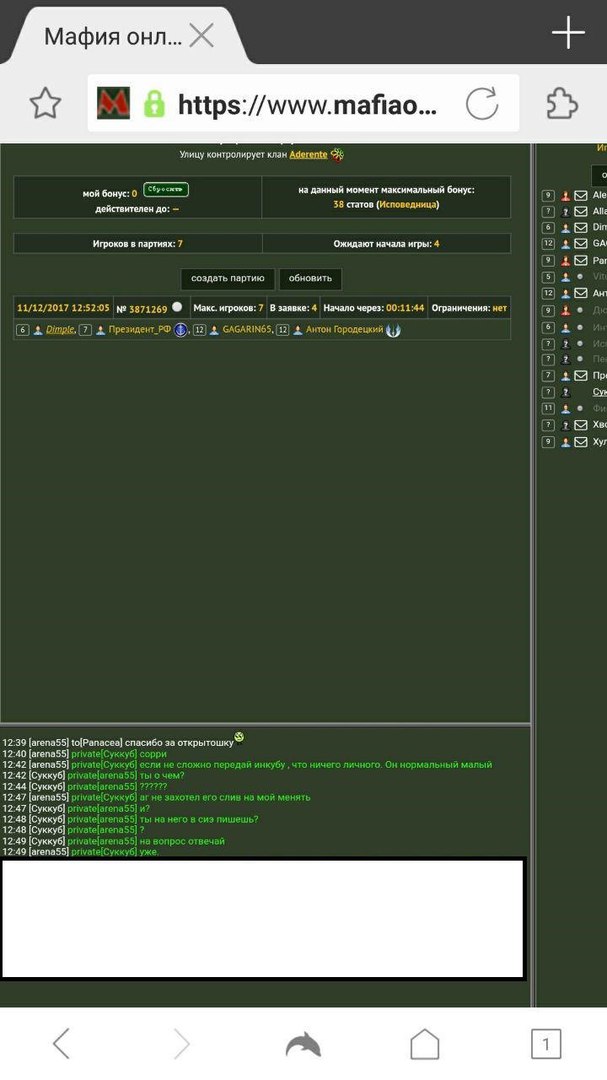Open the tab switcher showing 1 tab
Screen dimensions: 607x1080
[x=545, y=1045]
